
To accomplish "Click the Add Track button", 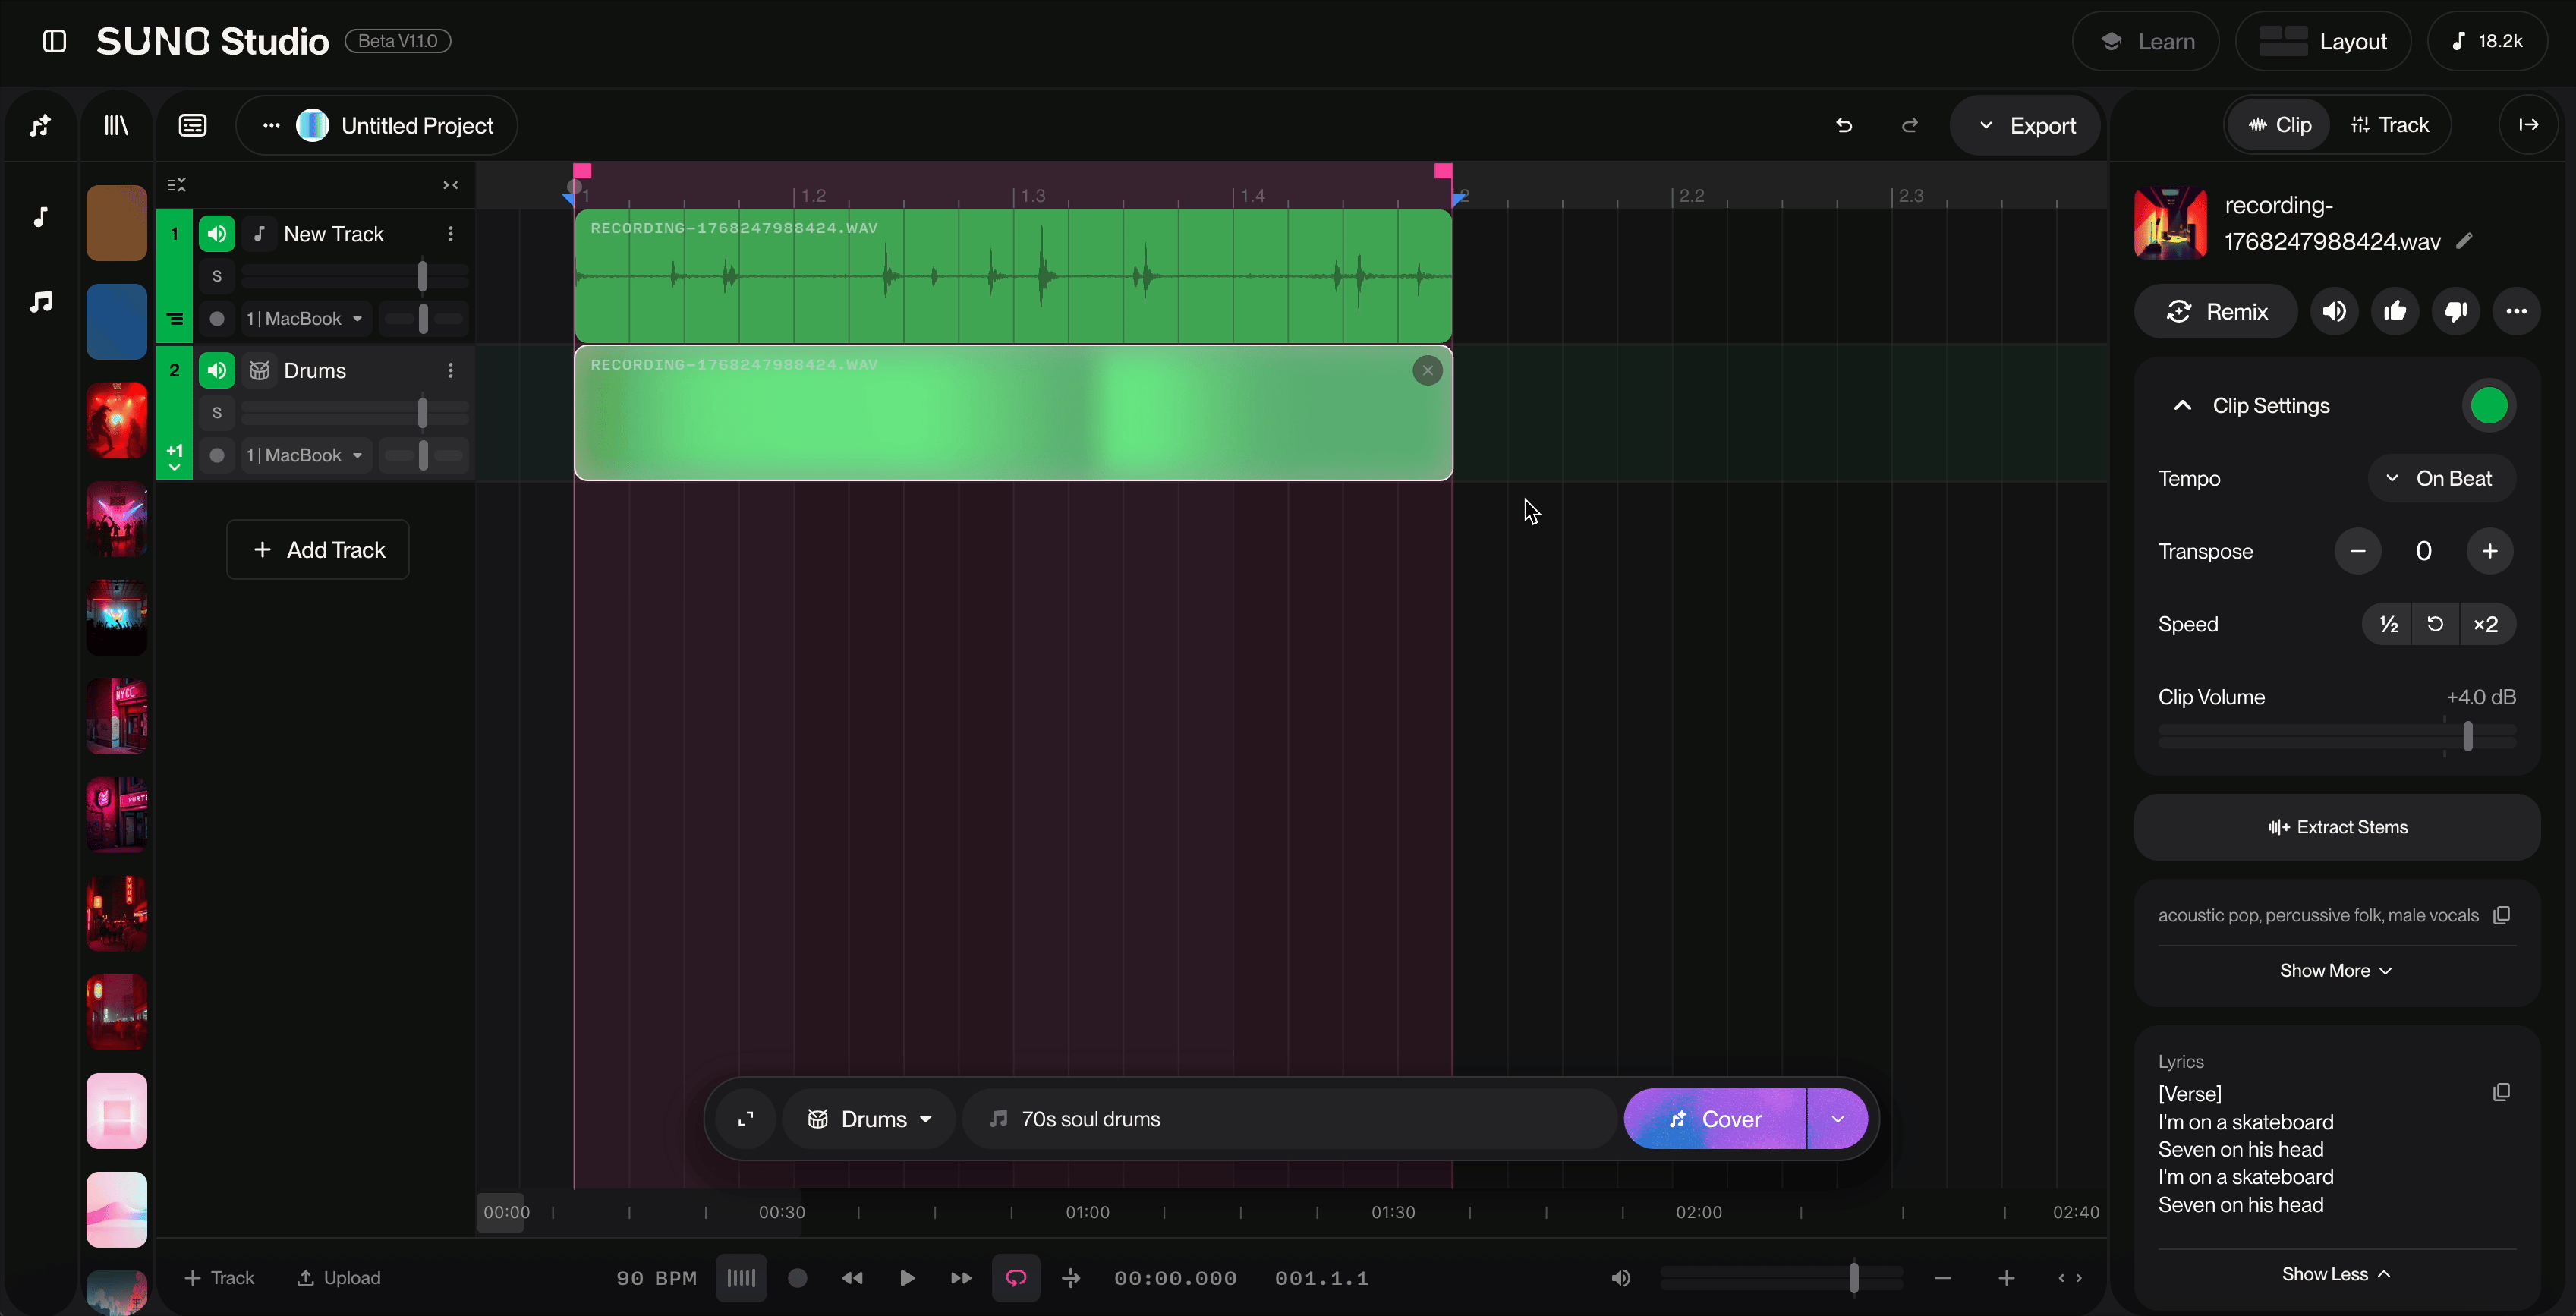I will click(318, 550).
